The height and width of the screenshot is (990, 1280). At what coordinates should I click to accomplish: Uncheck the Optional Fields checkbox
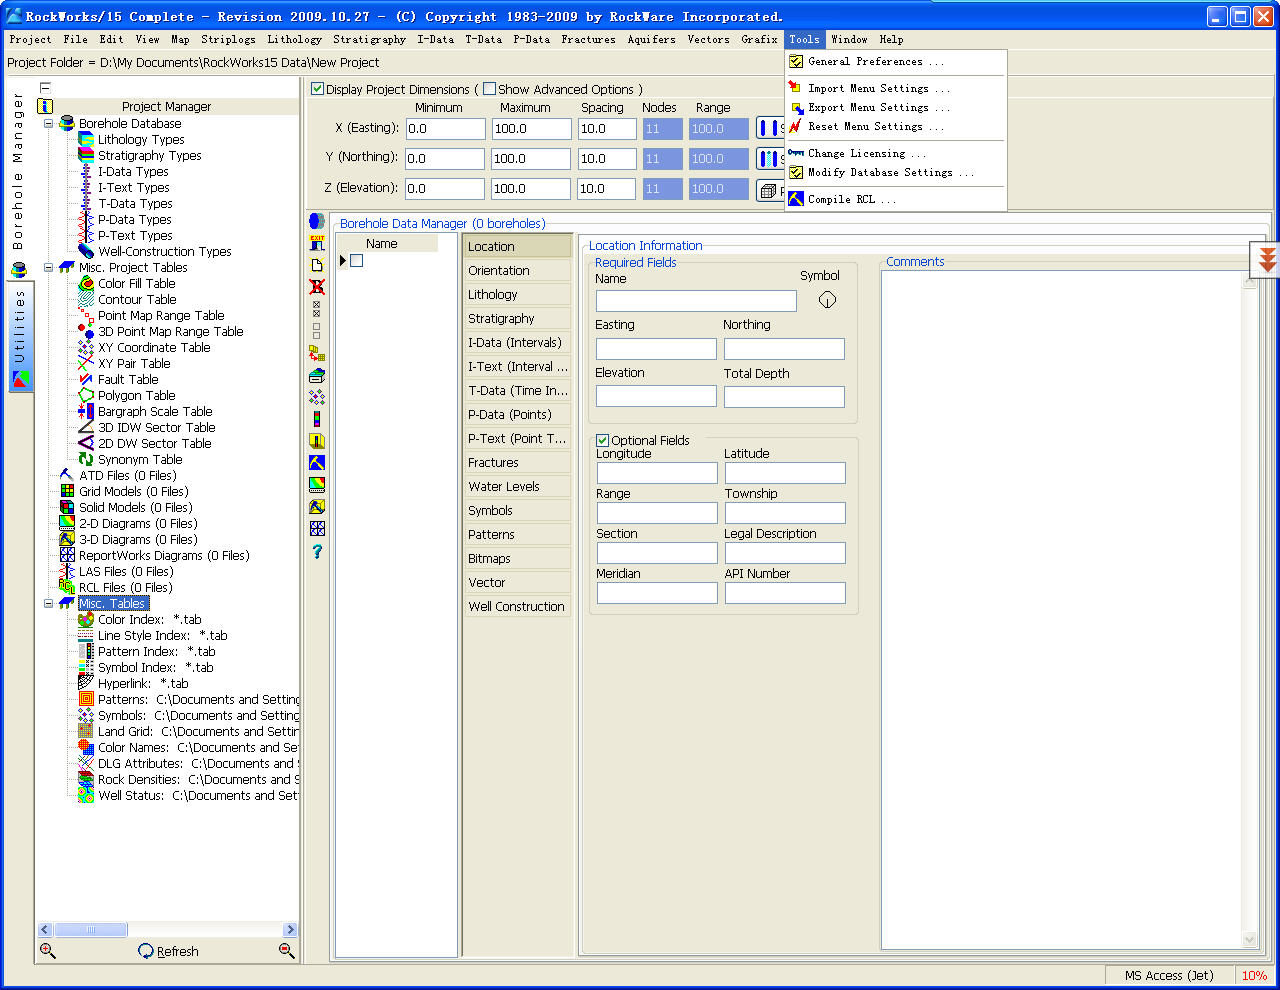(603, 440)
